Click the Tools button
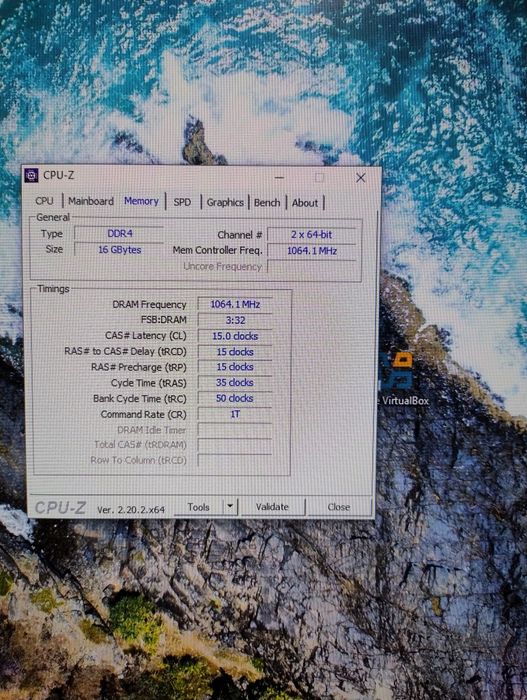 198,507
